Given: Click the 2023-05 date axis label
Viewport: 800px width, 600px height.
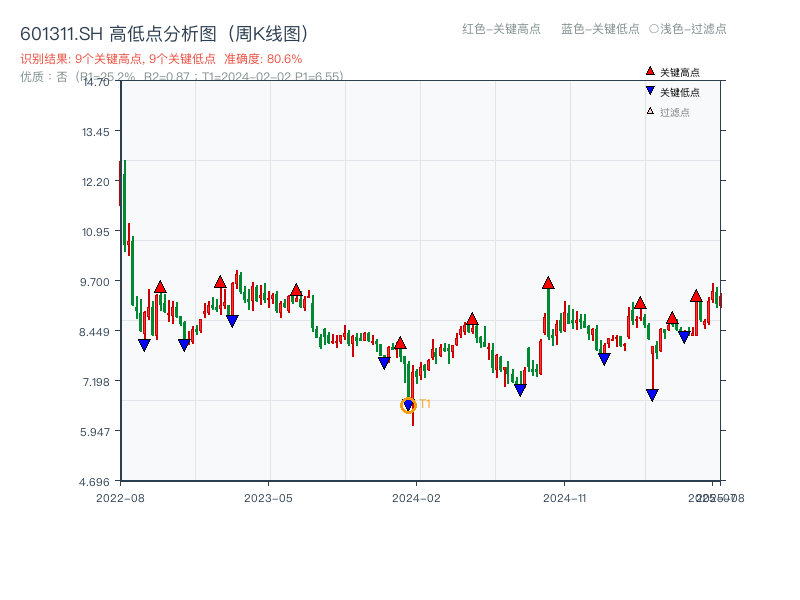Looking at the screenshot, I should (x=268, y=498).
